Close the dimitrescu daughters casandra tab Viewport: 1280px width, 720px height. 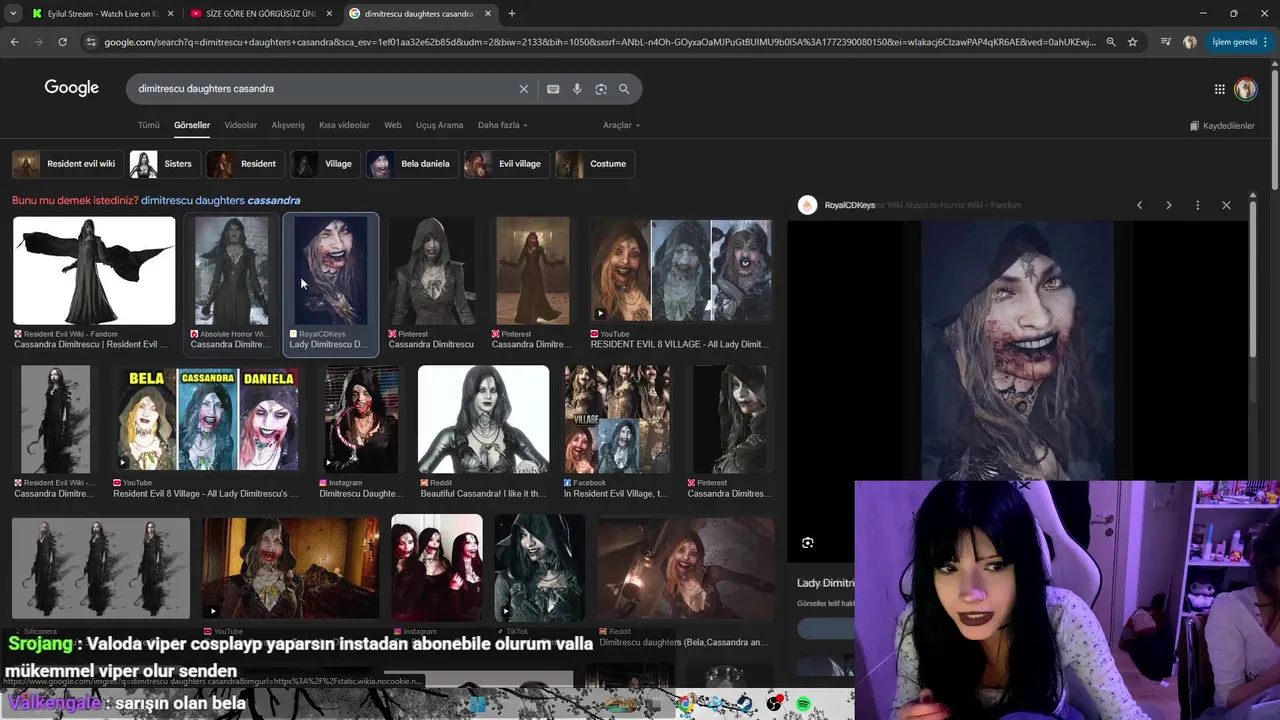[488, 14]
